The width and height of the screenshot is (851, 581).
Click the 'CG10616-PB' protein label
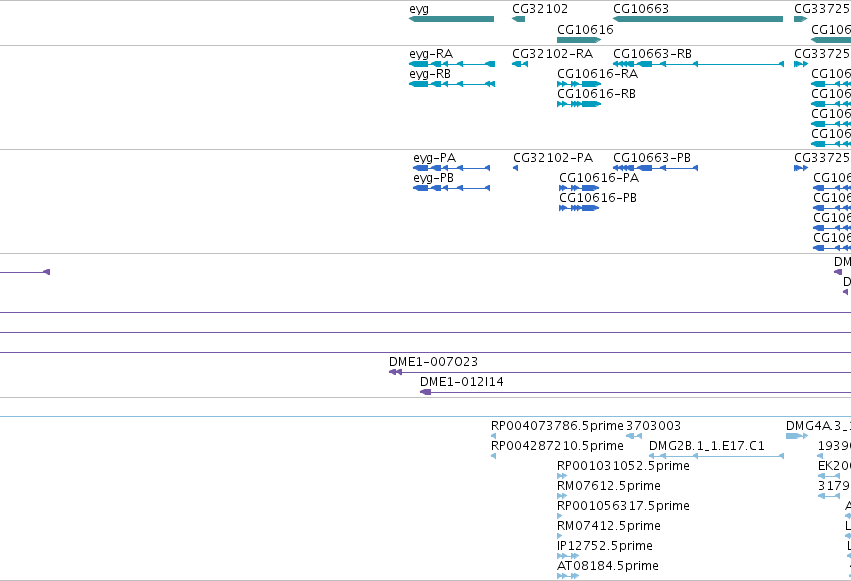tap(598, 198)
